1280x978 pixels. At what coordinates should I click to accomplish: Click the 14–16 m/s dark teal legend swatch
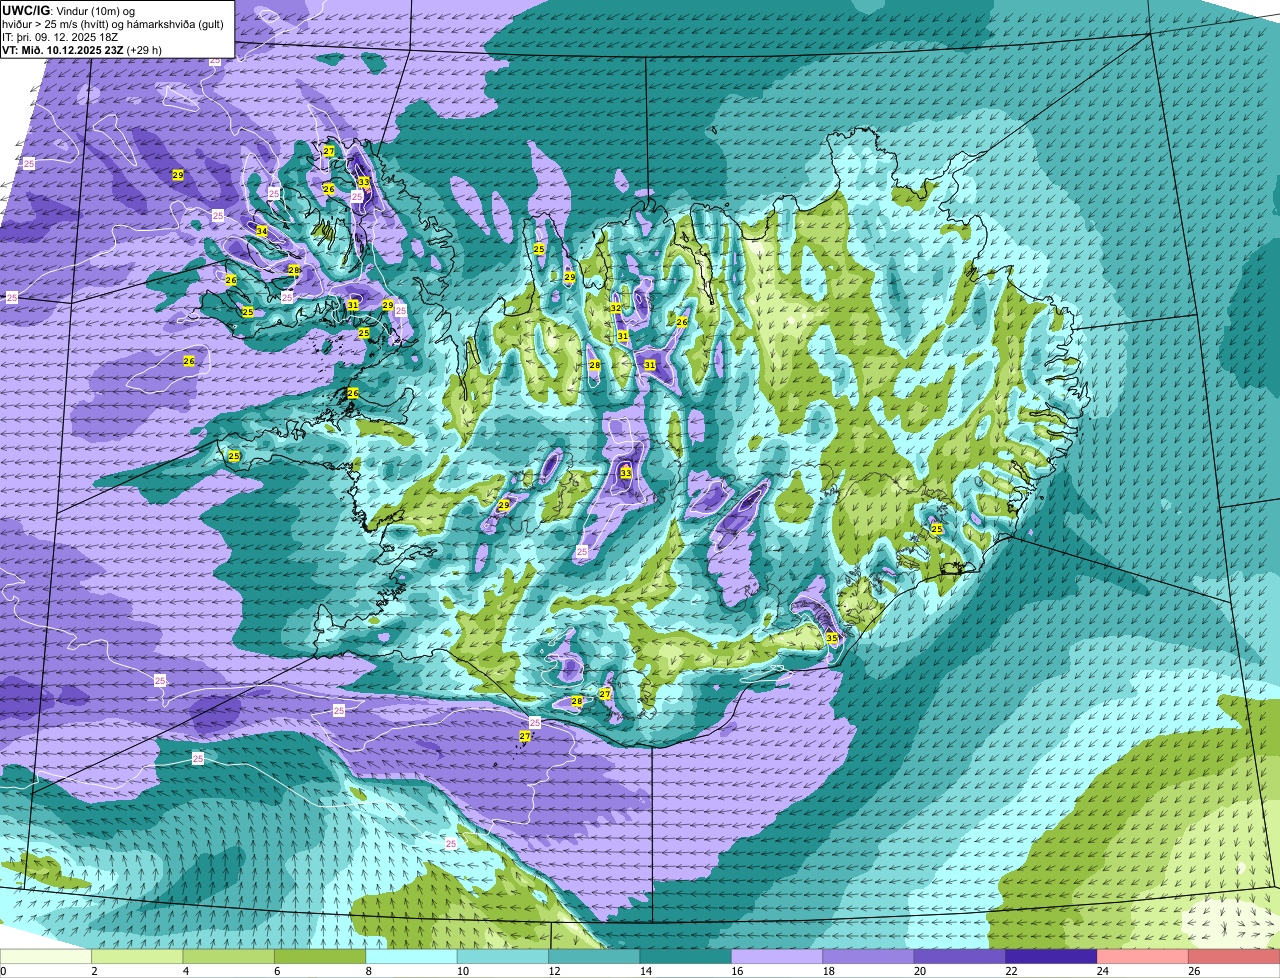tap(685, 957)
